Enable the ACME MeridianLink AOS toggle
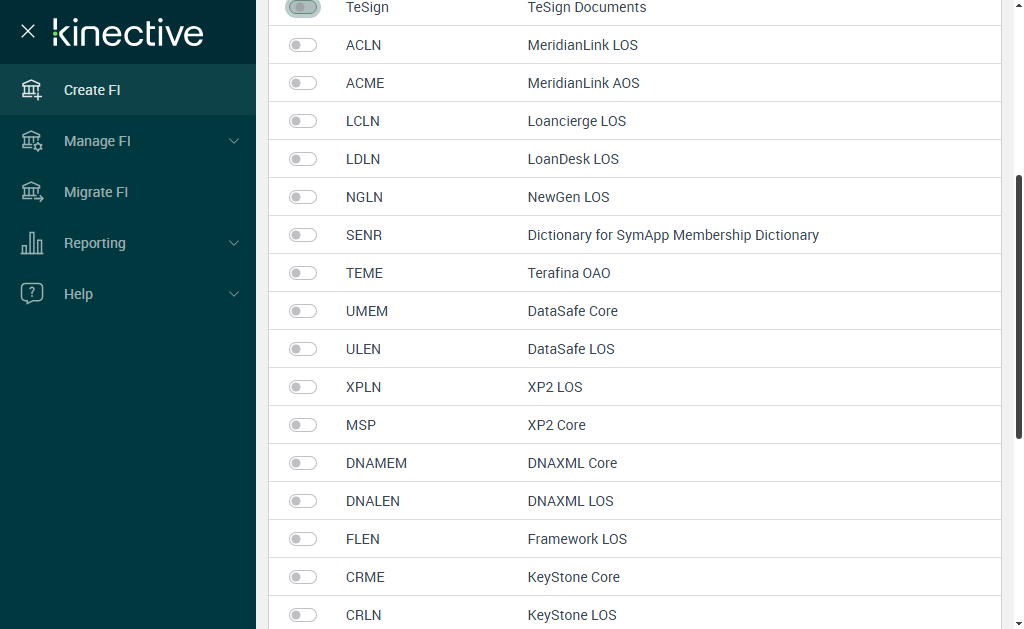Screen dimensions: 1024x629 [303, 83]
